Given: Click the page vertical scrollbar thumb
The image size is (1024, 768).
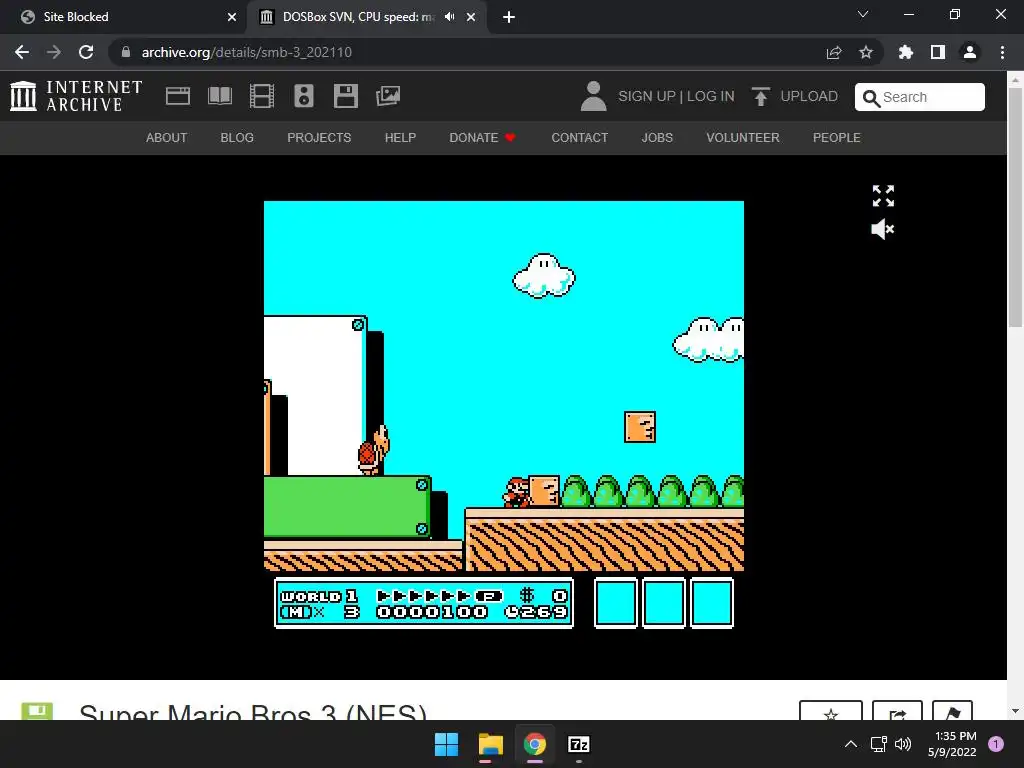Looking at the screenshot, I should tap(1016, 208).
